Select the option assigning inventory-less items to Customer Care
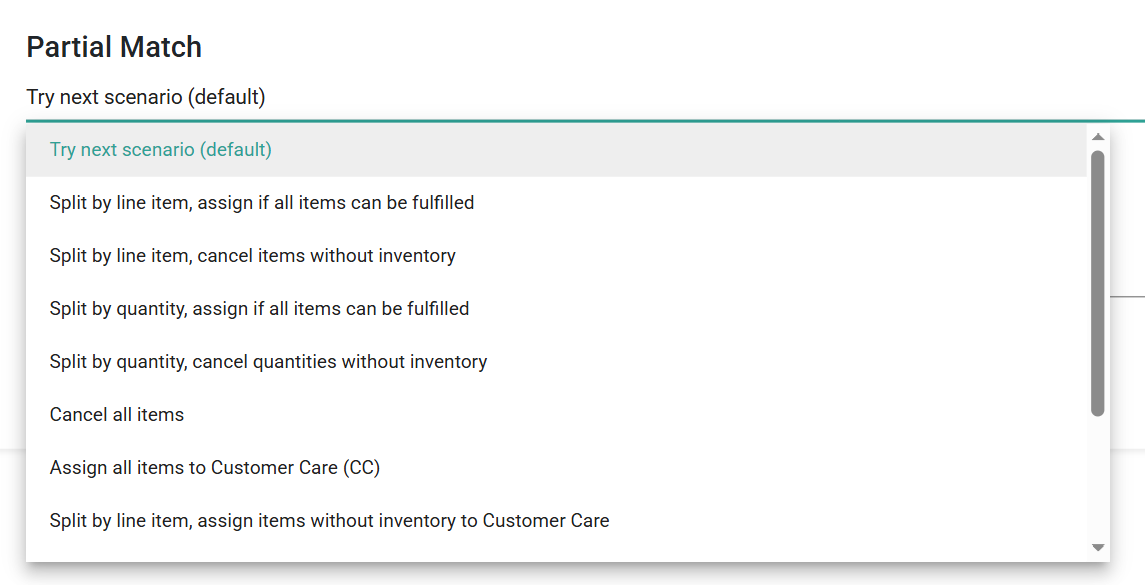 pyautogui.click(x=330, y=520)
